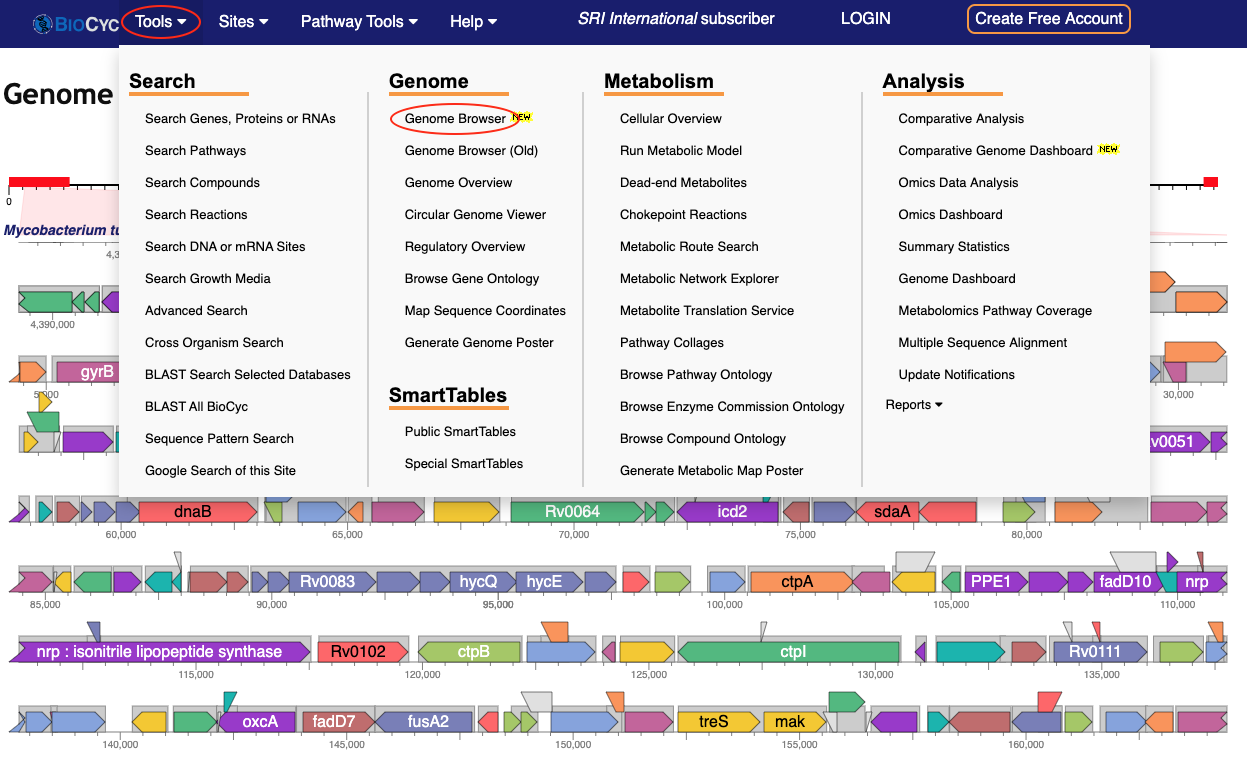Expand the Pathway Tools dropdown

pos(359,21)
